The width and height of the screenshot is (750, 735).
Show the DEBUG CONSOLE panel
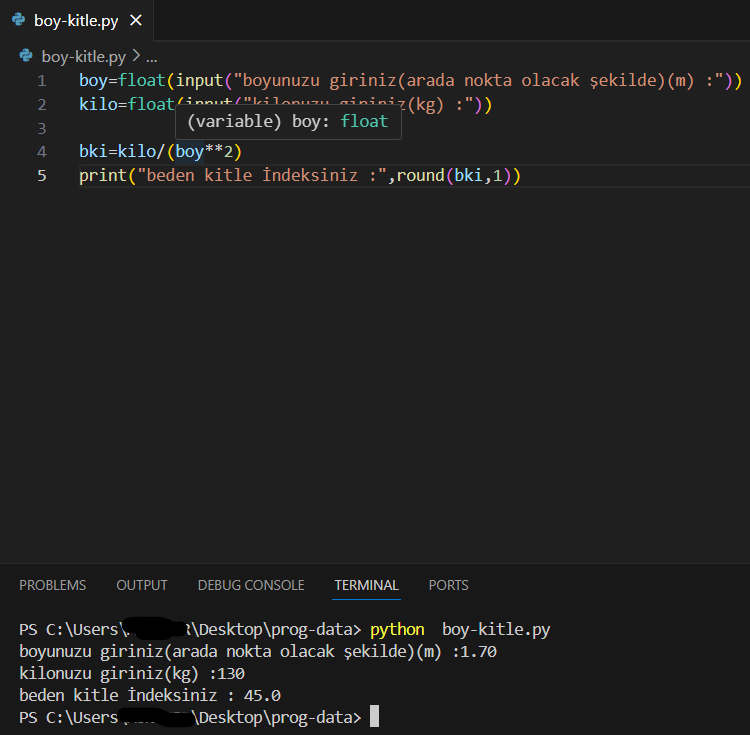point(251,585)
